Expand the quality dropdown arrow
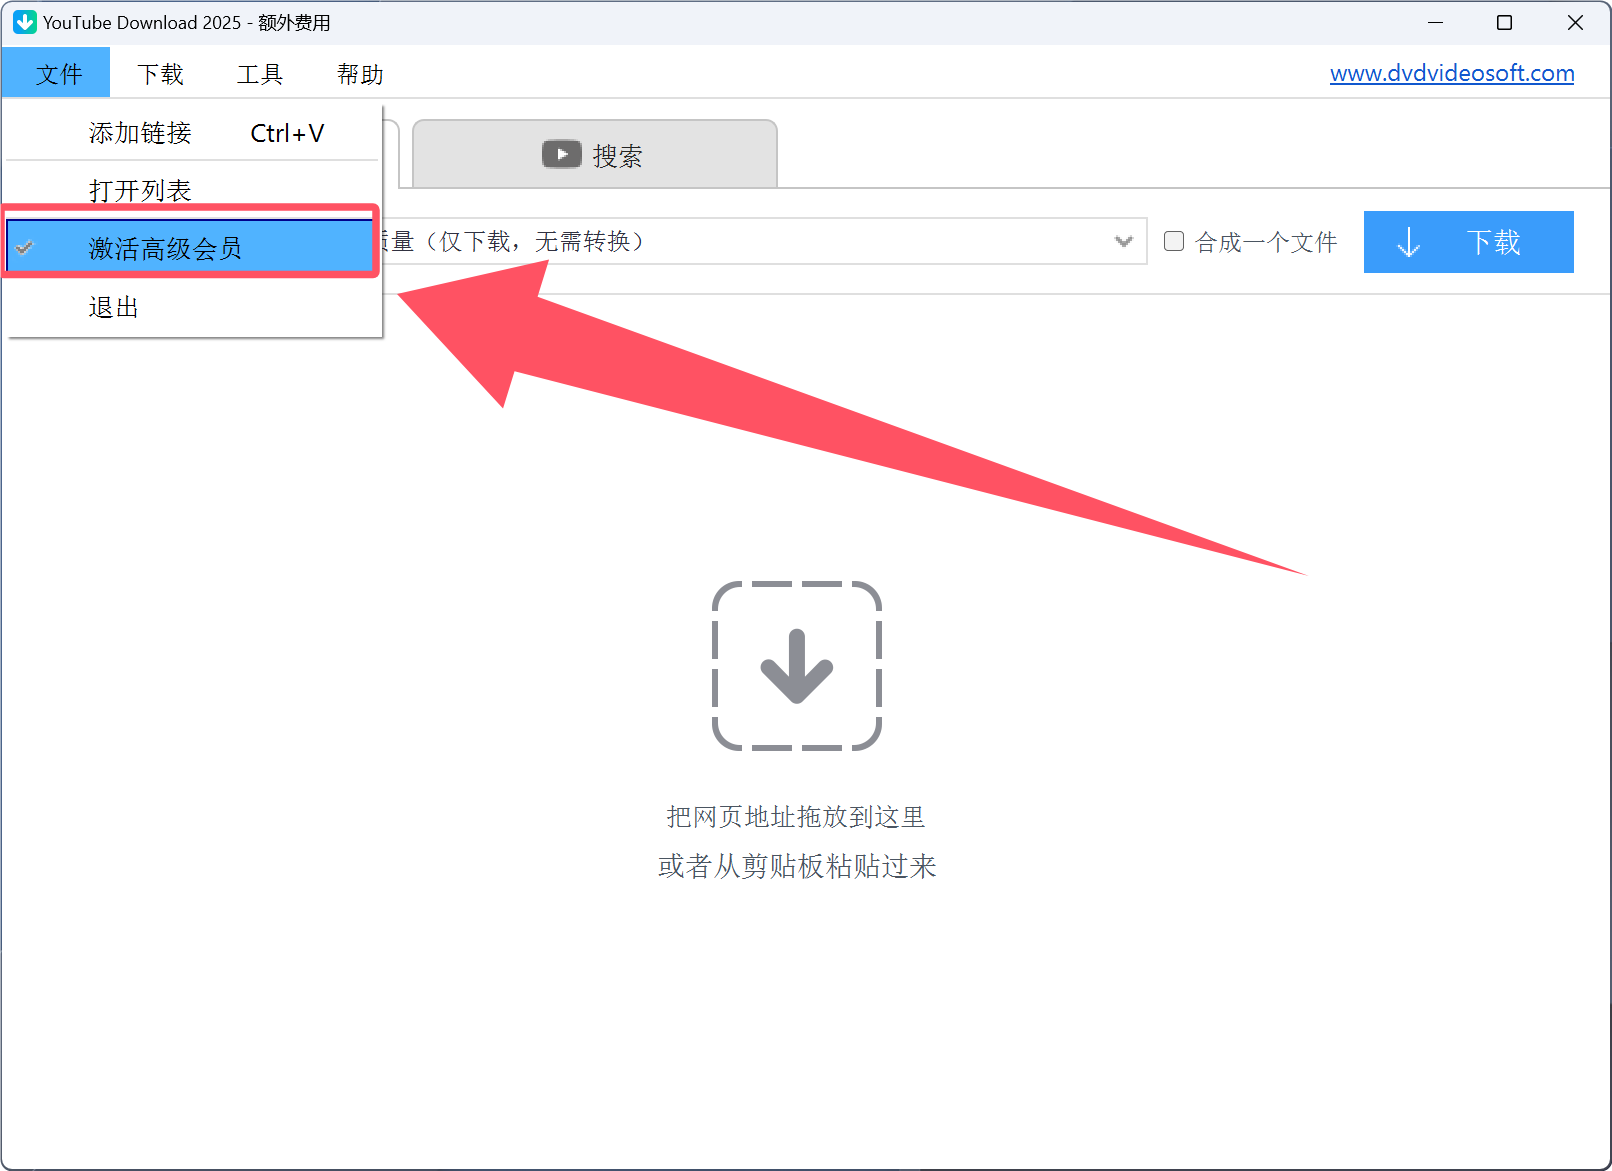The width and height of the screenshot is (1612, 1171). [1124, 241]
